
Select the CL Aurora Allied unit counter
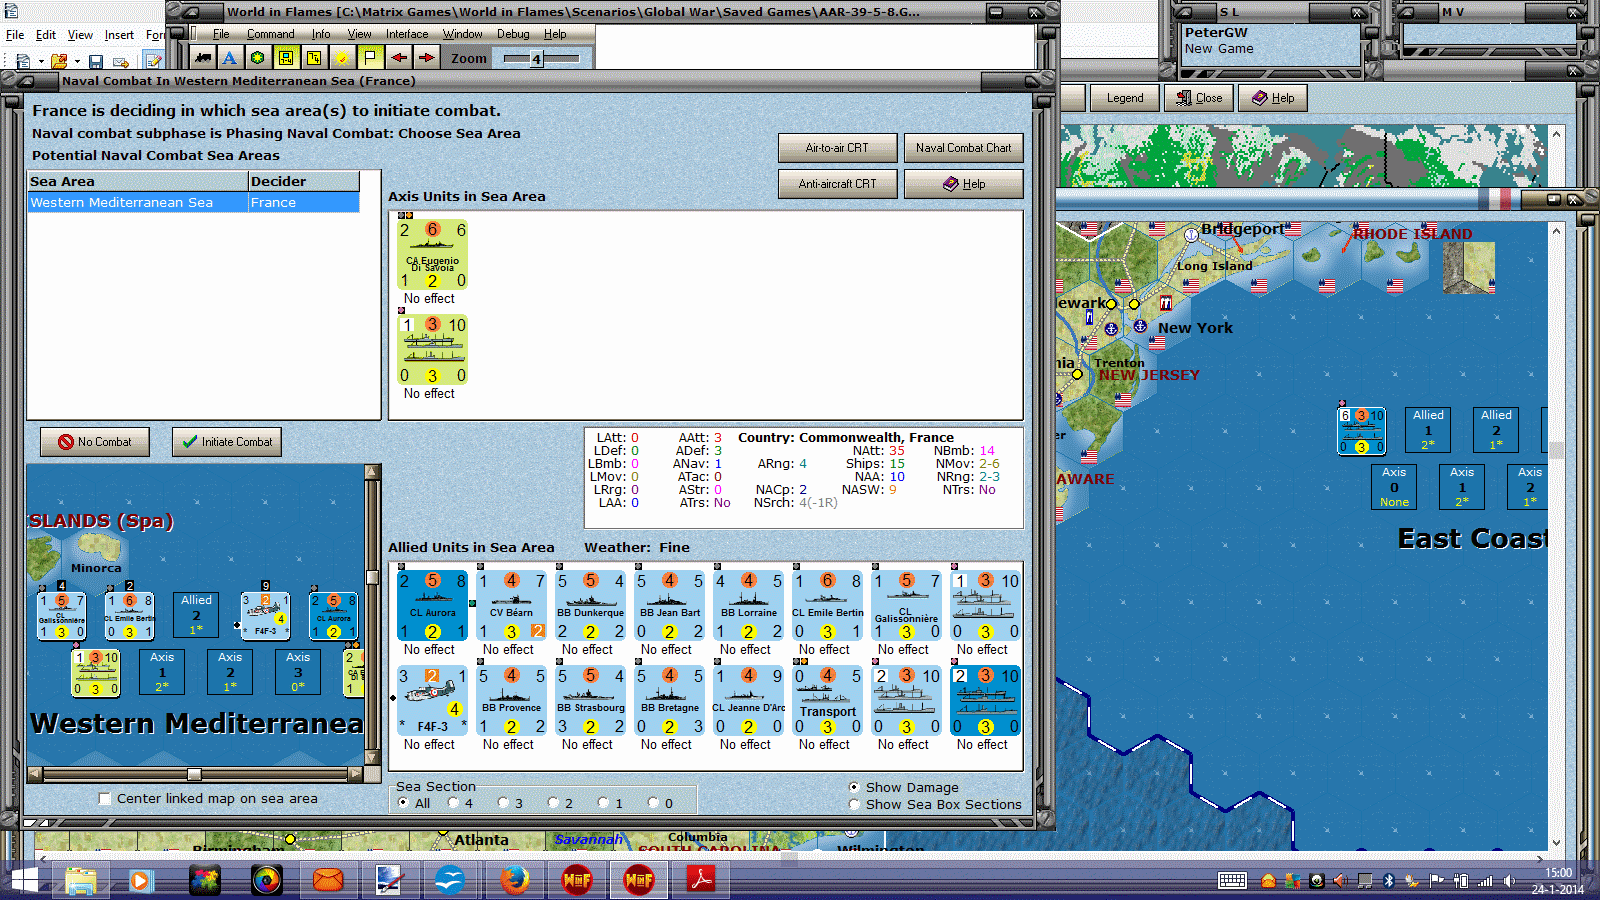click(433, 606)
